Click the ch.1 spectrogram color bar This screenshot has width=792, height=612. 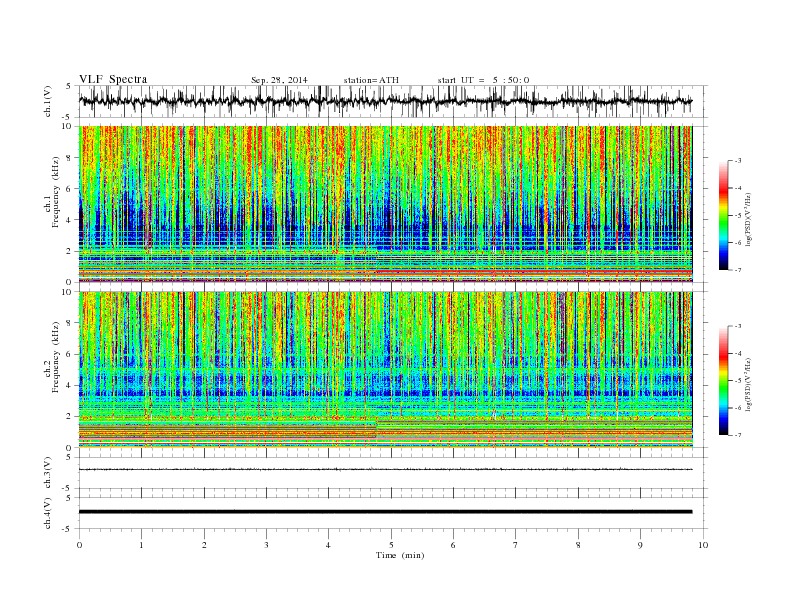[x=723, y=215]
